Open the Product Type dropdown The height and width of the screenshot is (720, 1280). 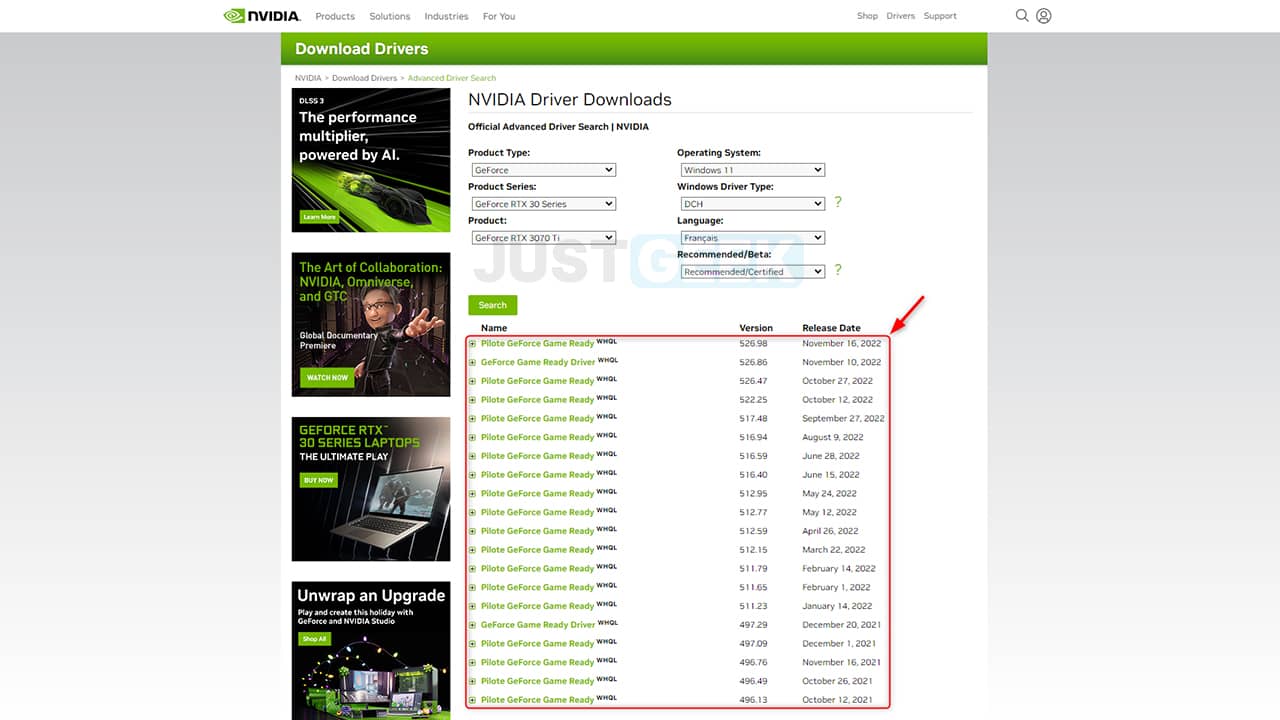544,170
